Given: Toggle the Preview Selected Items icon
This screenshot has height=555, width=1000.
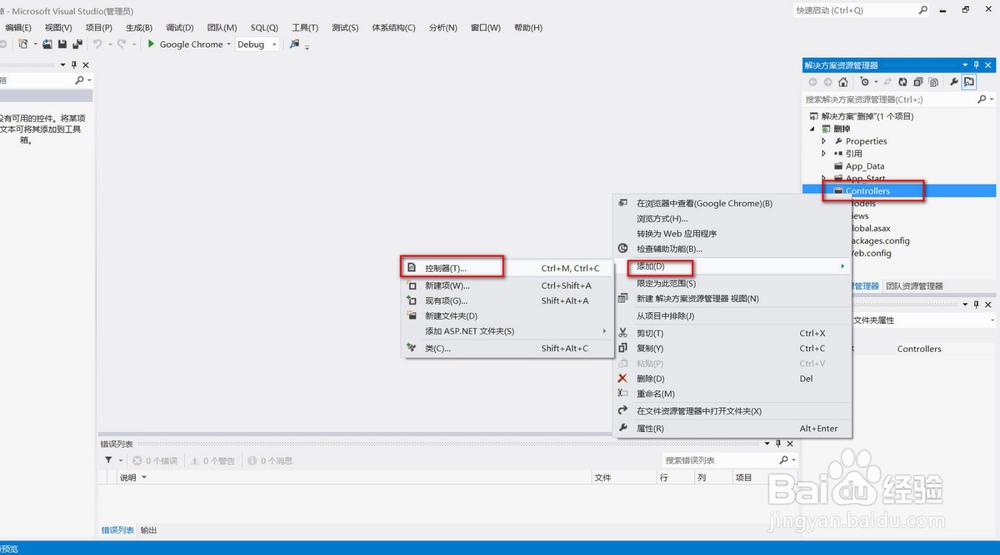Looking at the screenshot, I should click(969, 82).
